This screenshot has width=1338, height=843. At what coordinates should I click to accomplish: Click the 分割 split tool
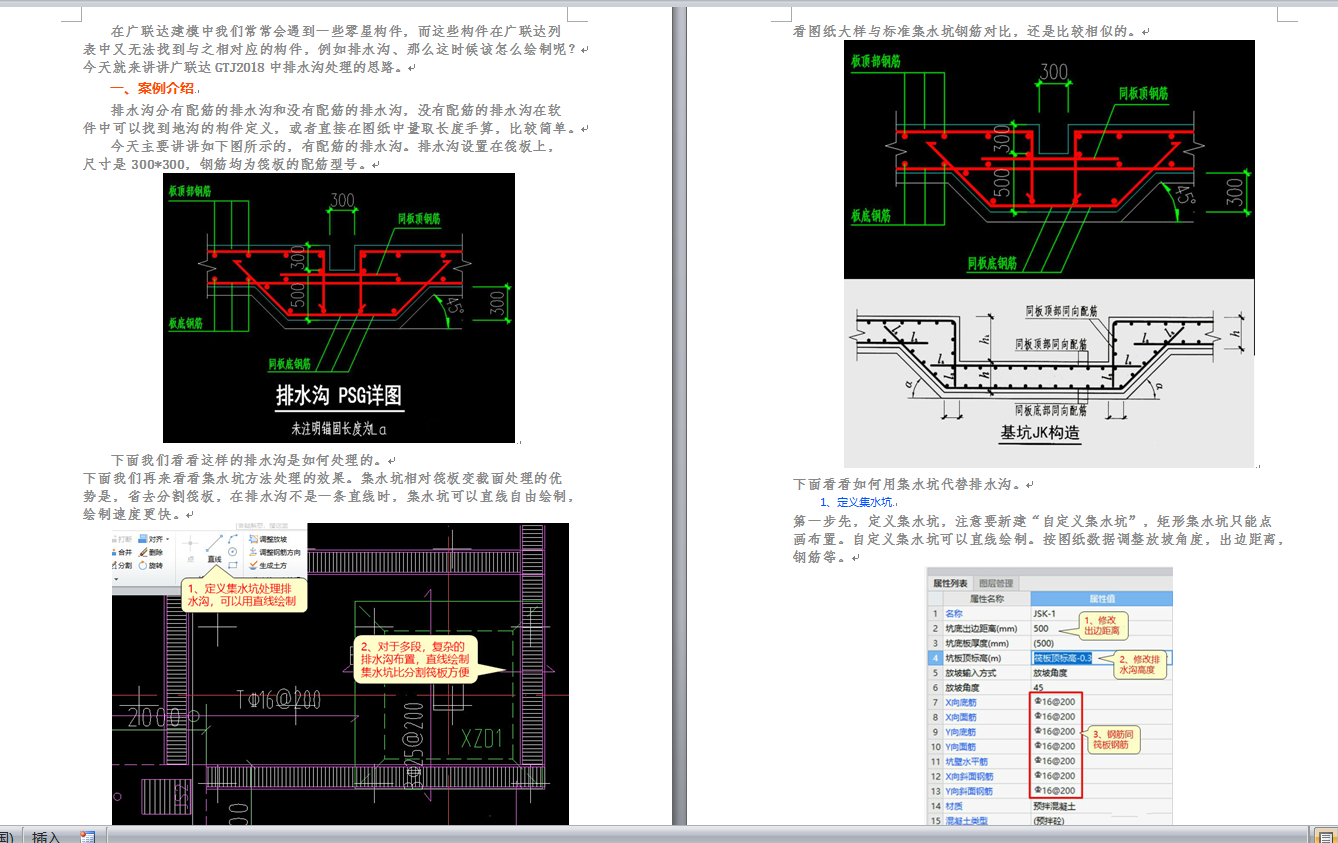click(123, 565)
